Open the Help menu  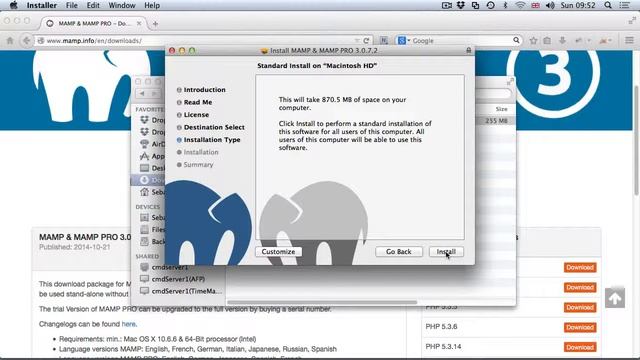152,5
